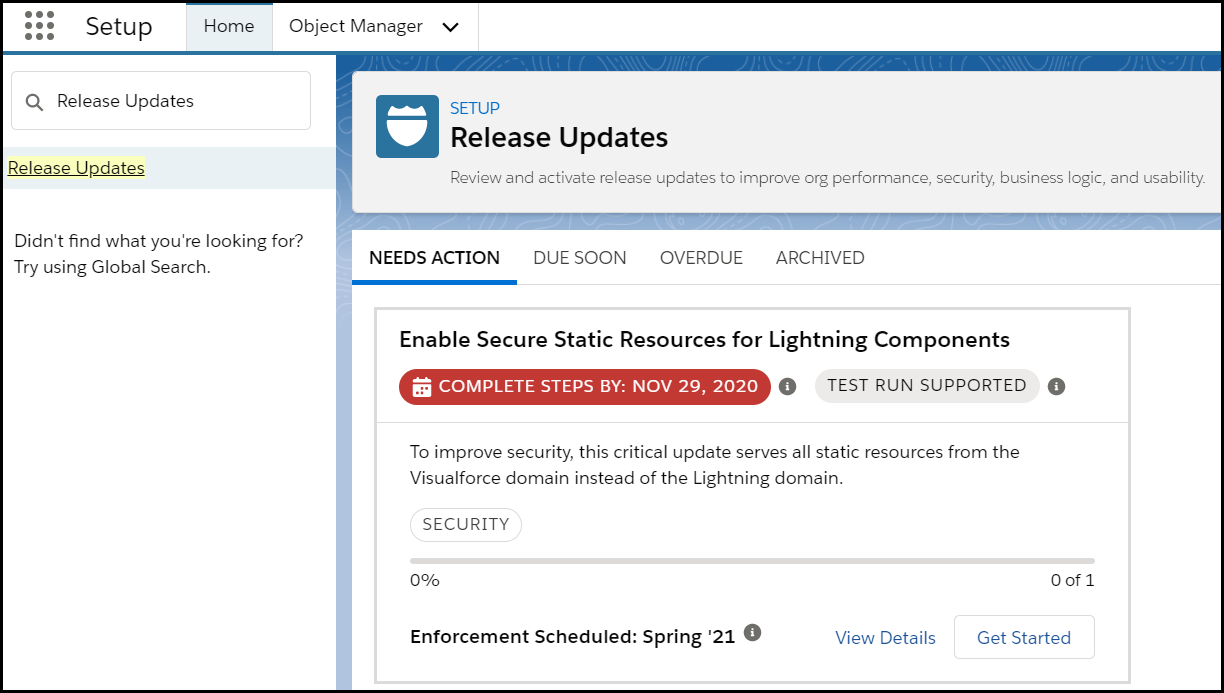Image resolution: width=1224 pixels, height=693 pixels.
Task: Click the 'Try using Global Search' hint text
Action: (x=112, y=267)
